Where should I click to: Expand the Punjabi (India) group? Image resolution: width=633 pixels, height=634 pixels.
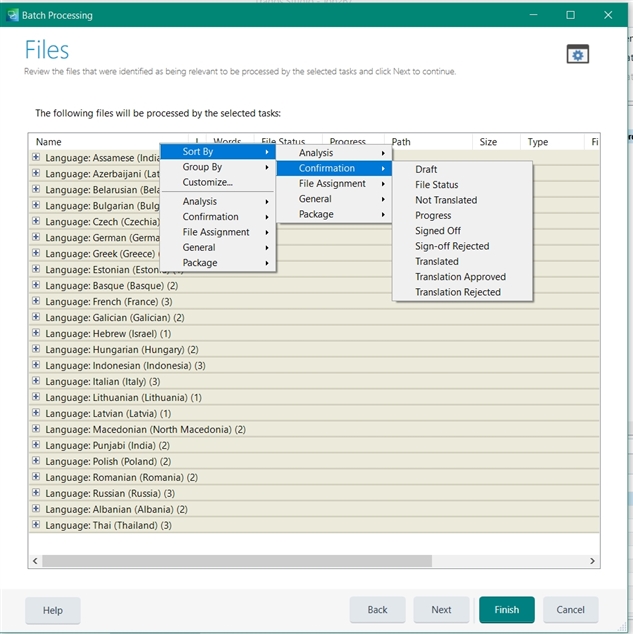(x=36, y=444)
